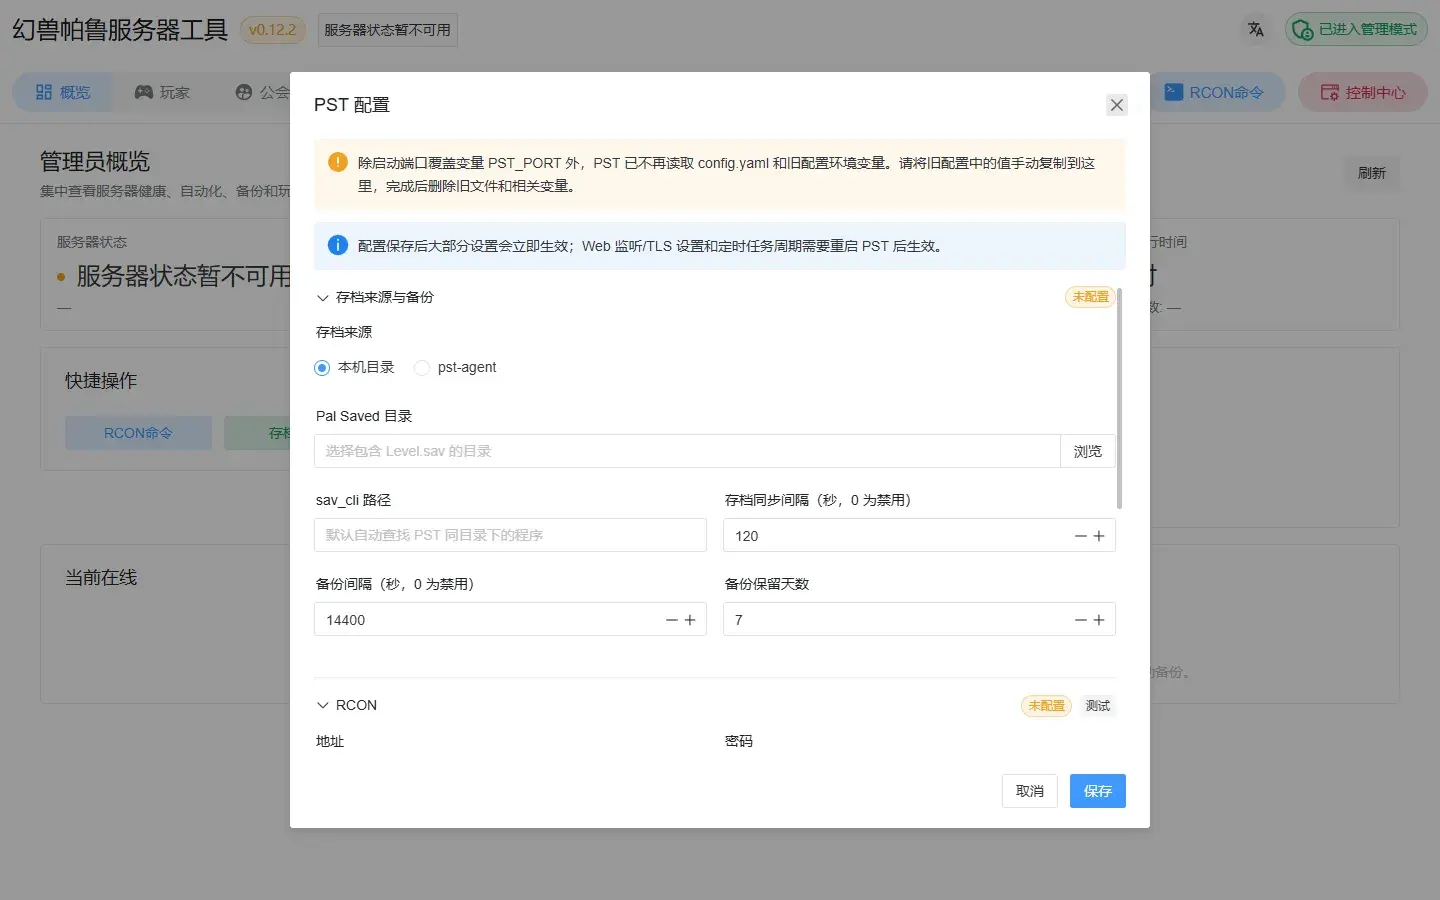
Task: Decrease 备份间隔 value with minus
Action: point(672,620)
